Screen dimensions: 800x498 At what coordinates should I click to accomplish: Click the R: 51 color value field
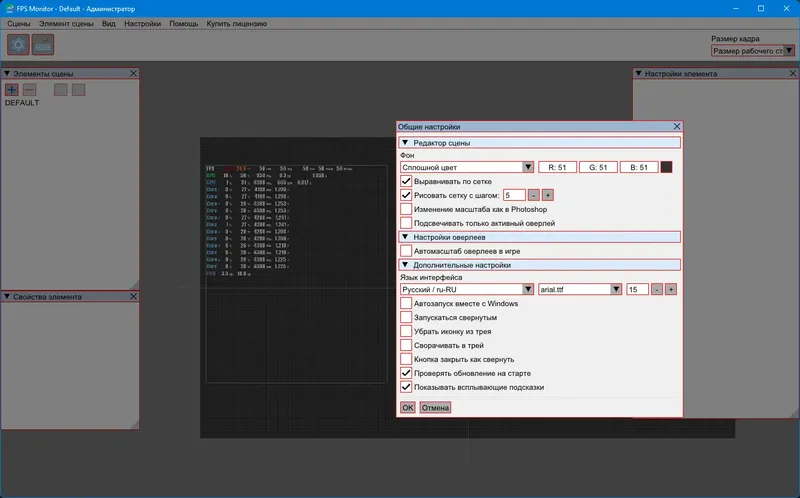click(558, 167)
